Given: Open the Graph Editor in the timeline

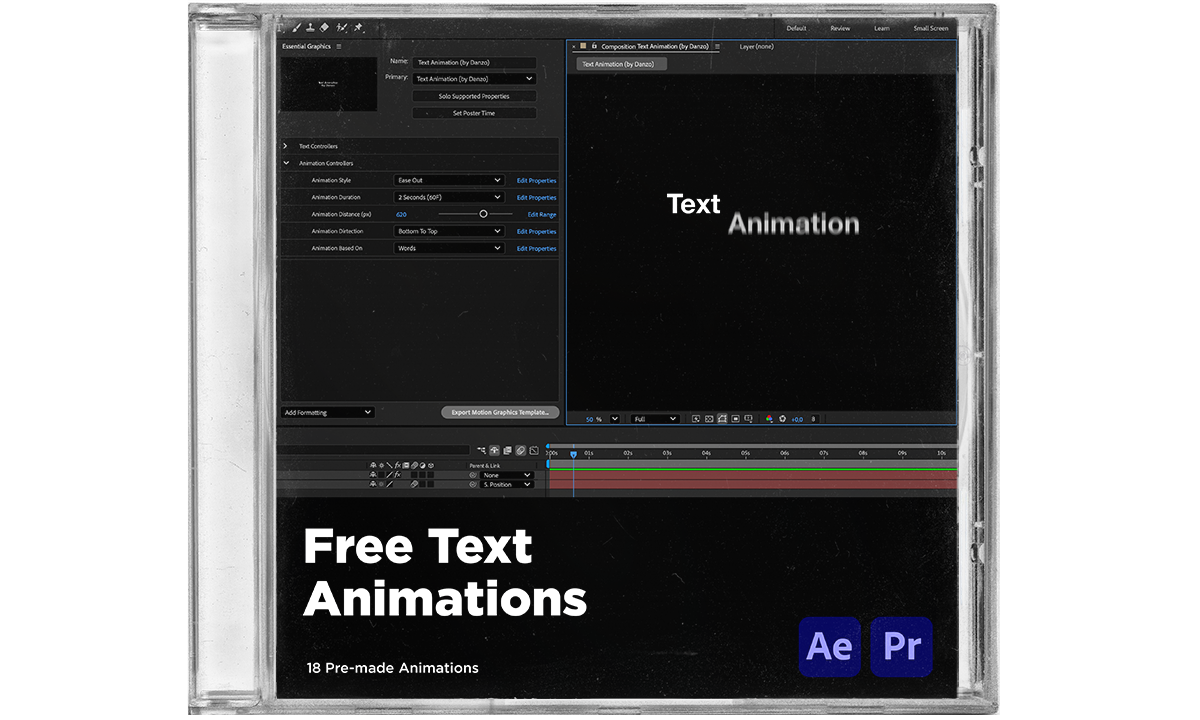Looking at the screenshot, I should click(534, 450).
